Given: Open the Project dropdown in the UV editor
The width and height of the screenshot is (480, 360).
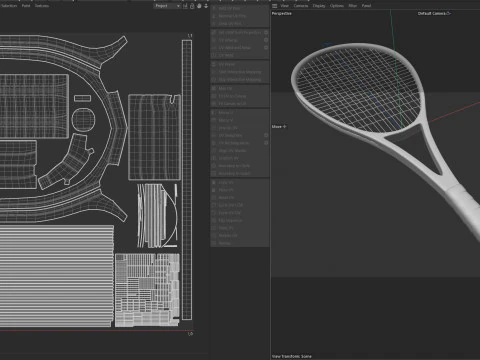Looking at the screenshot, I should pos(167,6).
